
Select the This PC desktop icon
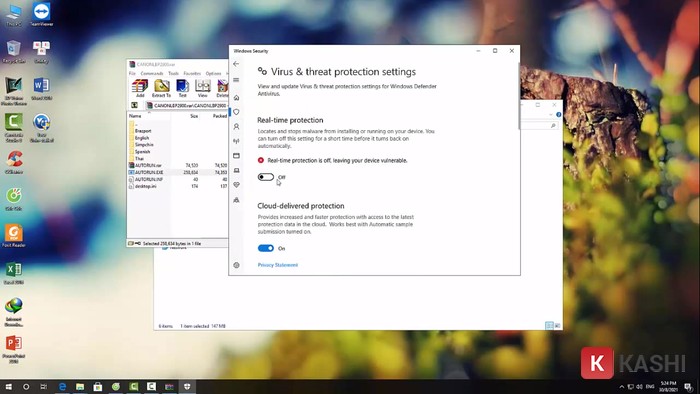click(14, 14)
